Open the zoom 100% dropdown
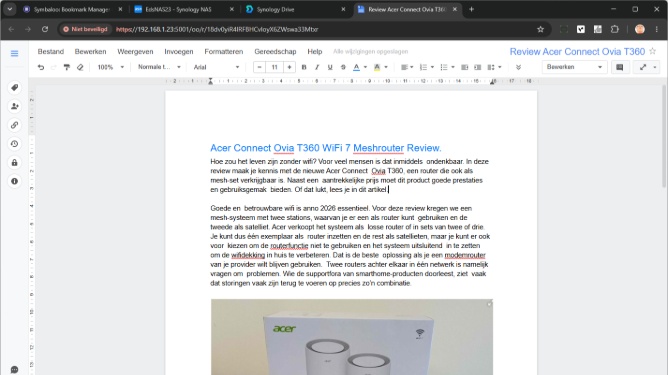Screen dimensions: 668x375 110,67
